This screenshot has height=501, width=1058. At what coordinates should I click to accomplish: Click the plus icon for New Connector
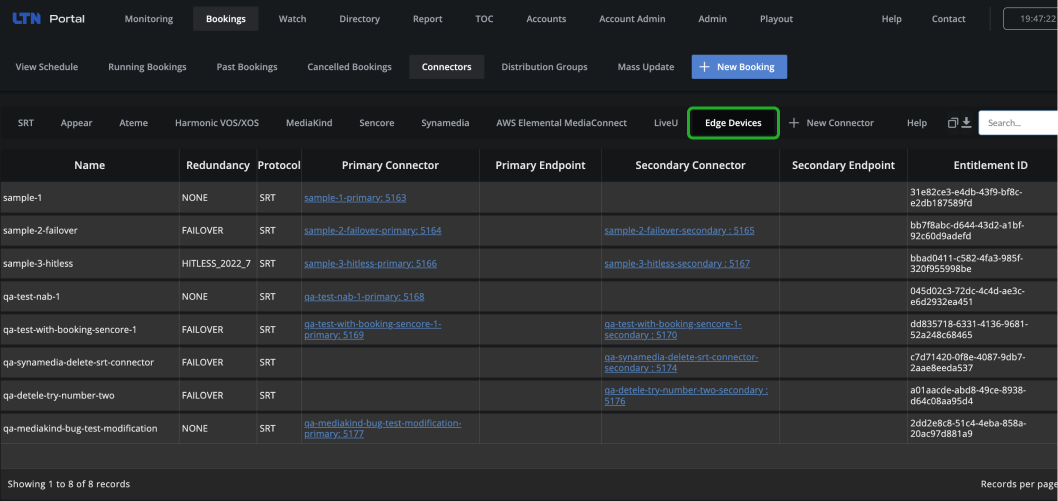(794, 123)
